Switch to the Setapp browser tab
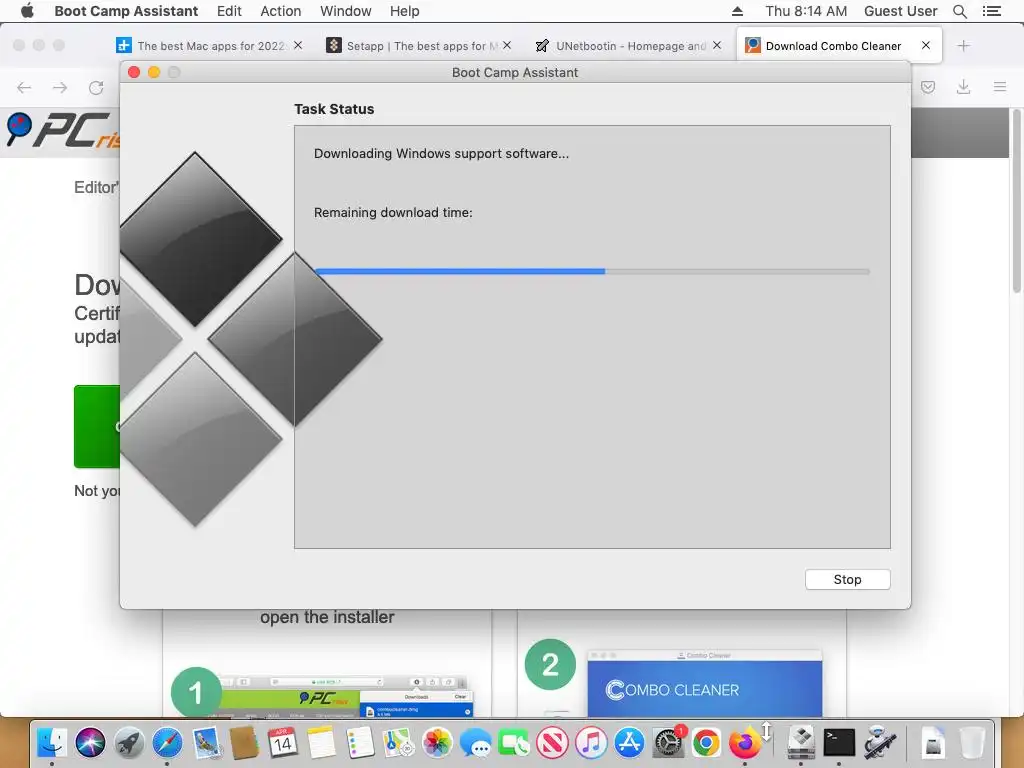 [421, 46]
